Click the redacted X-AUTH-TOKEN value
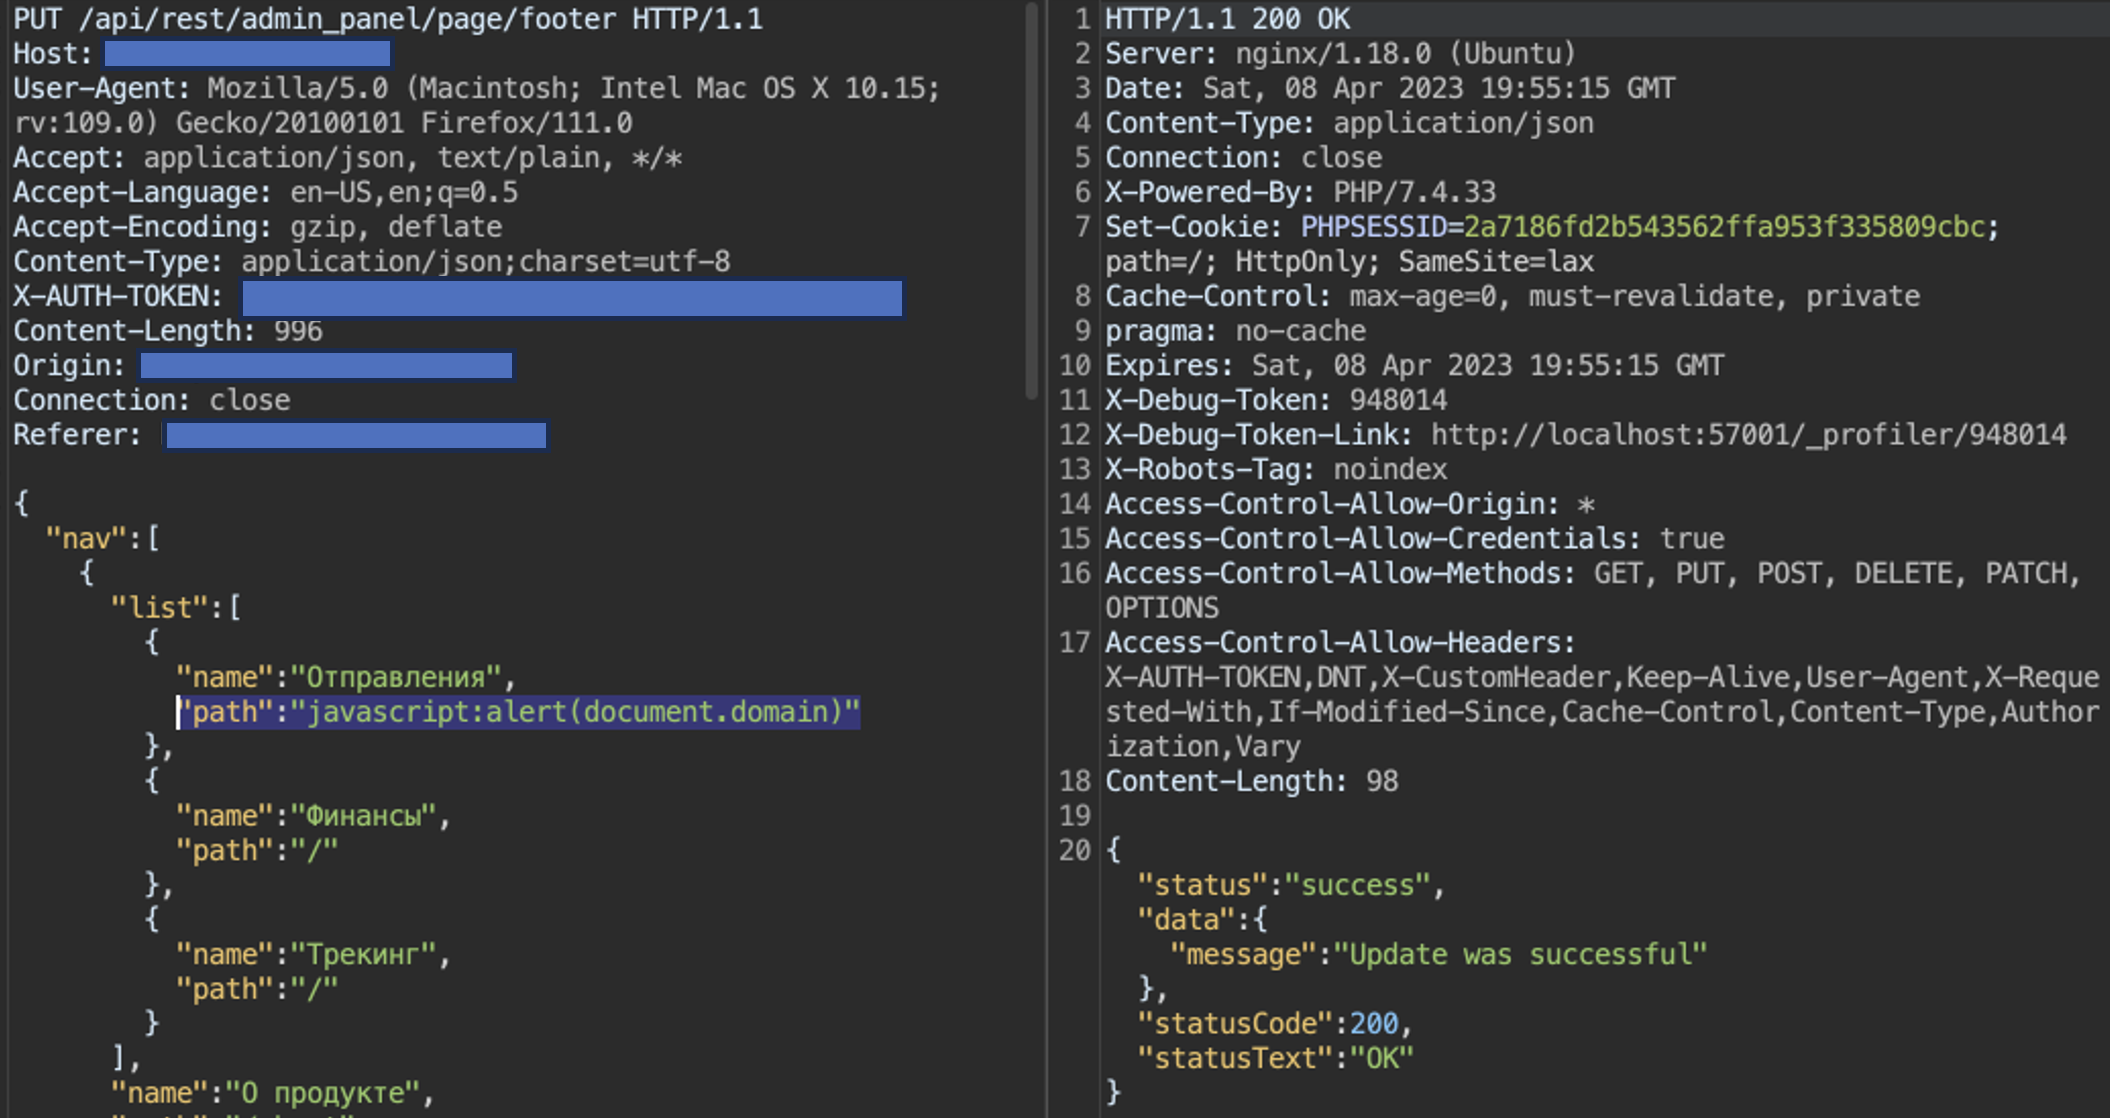The width and height of the screenshot is (2110, 1118). coord(572,297)
